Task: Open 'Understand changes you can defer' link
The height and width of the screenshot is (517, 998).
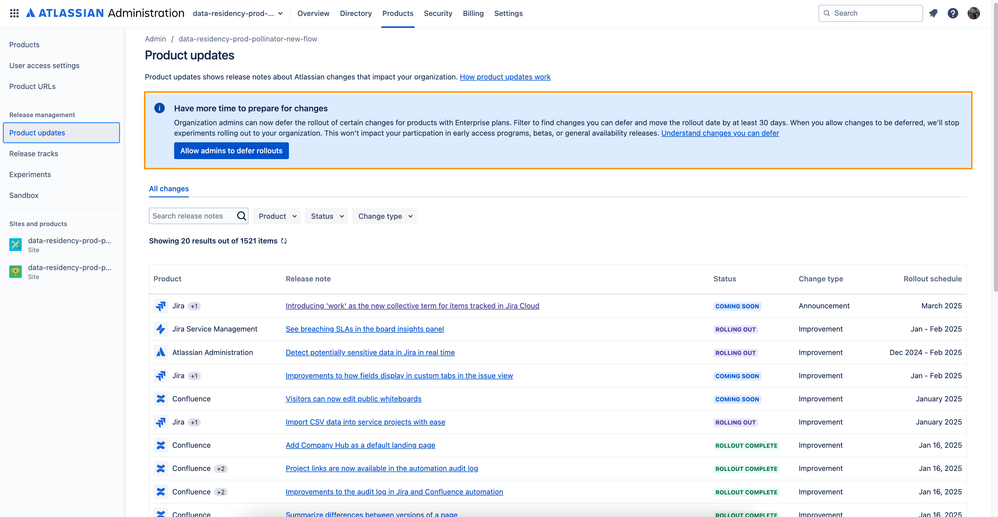Action: 720,134
